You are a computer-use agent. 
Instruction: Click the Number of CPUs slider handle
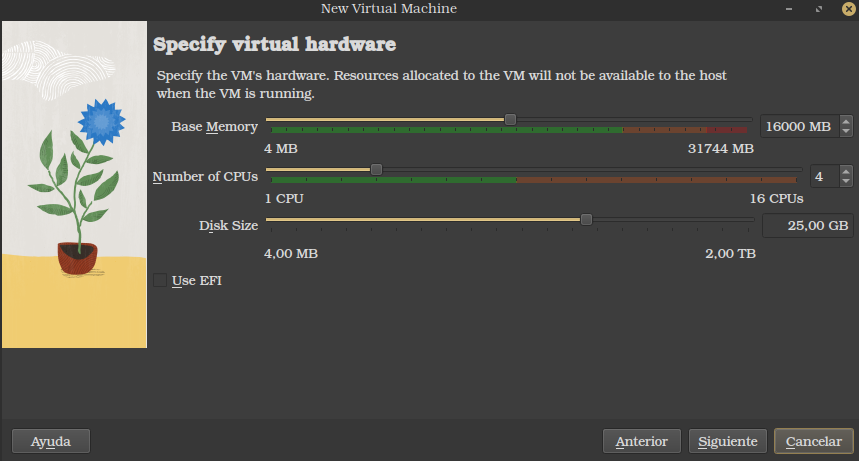click(x=376, y=169)
